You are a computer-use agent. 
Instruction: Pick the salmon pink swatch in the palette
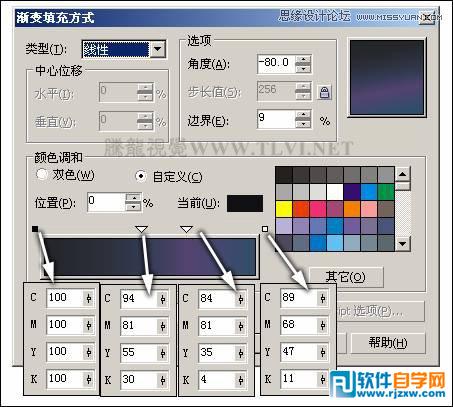369,209
